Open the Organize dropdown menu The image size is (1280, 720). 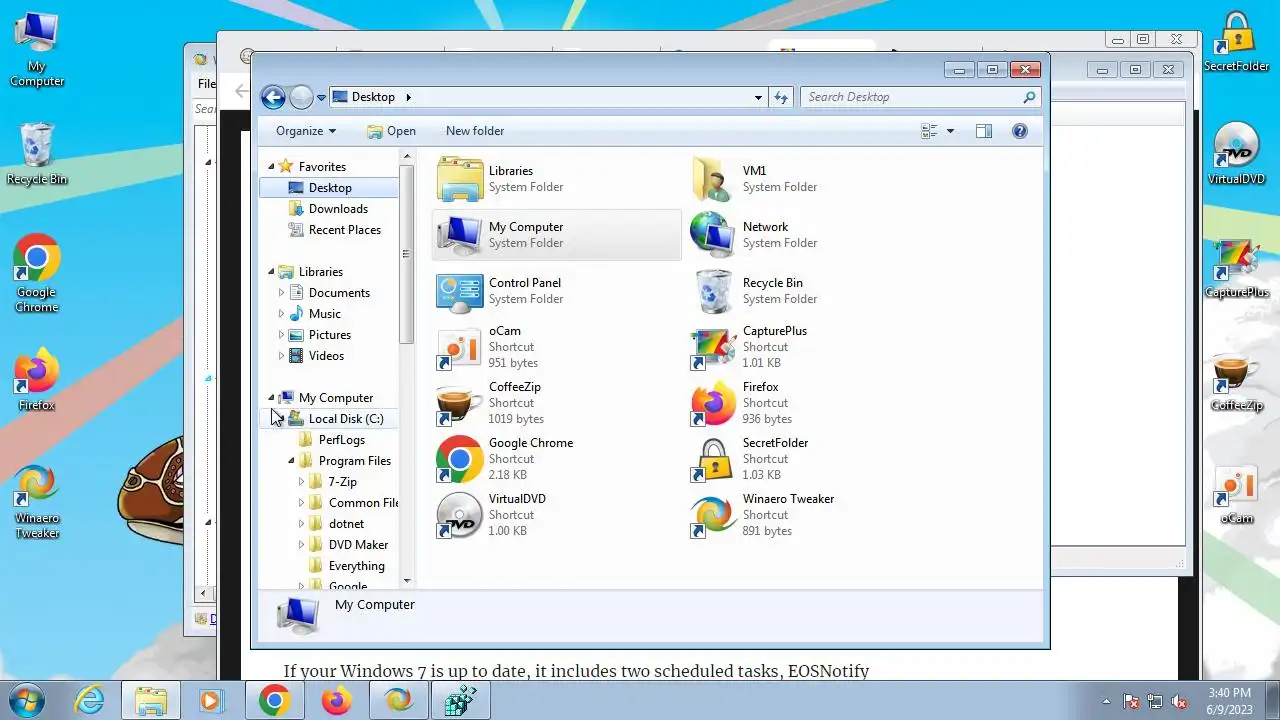pos(306,131)
